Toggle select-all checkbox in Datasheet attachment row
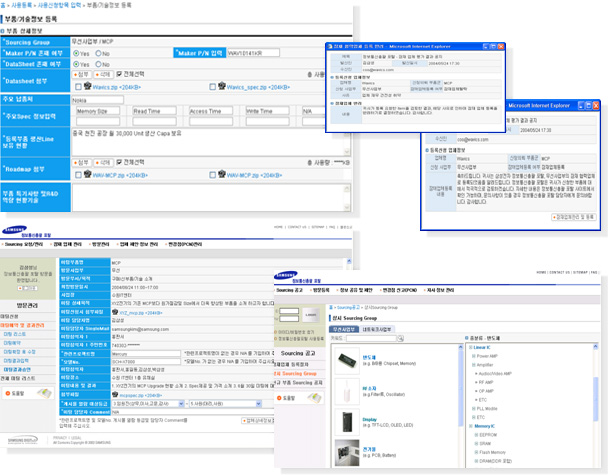This screenshot has width=608, height=475. [119, 74]
